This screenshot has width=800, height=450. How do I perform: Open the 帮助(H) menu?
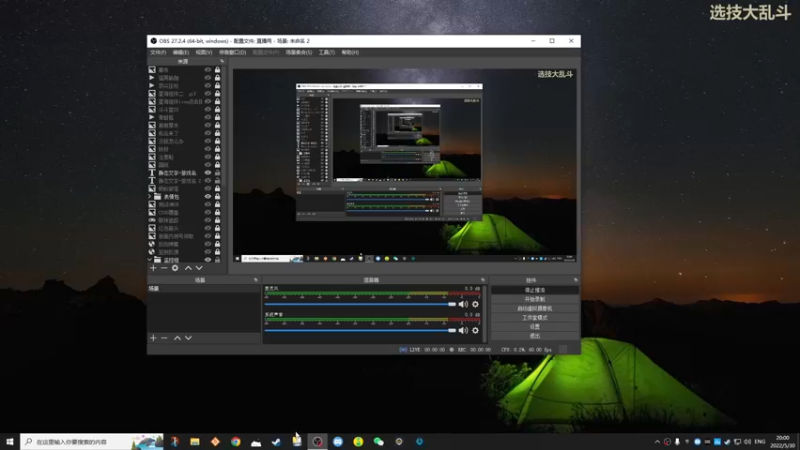(x=350, y=53)
